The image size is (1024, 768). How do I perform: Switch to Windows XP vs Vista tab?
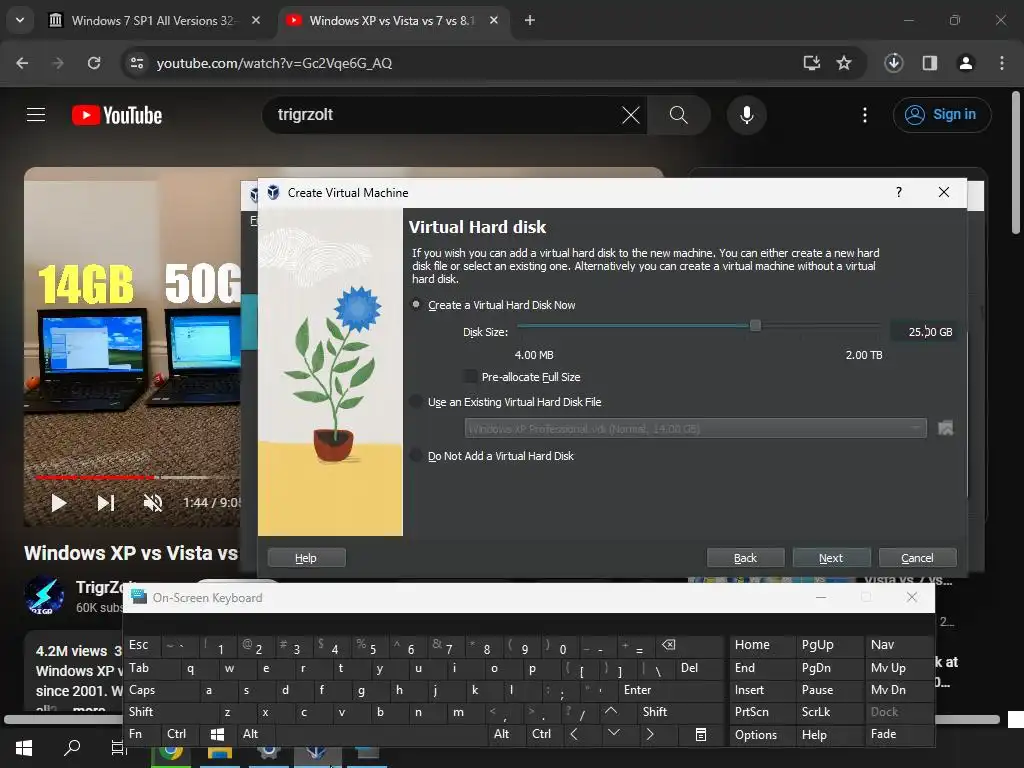[x=392, y=20]
